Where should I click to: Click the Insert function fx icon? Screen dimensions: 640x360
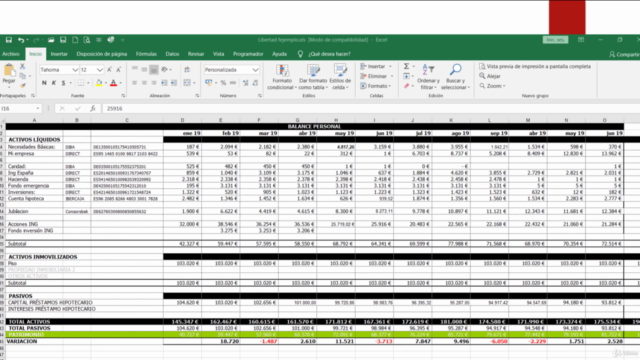click(93, 109)
